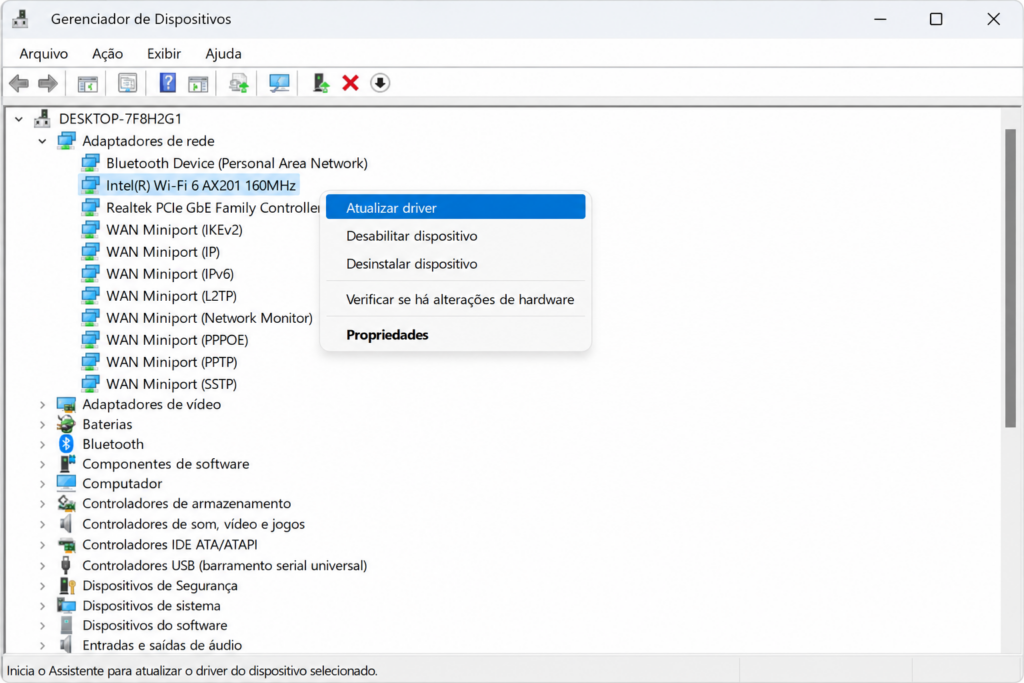The width and height of the screenshot is (1024, 683).
Task: Click the Baterias category icon
Action: [x=66, y=424]
